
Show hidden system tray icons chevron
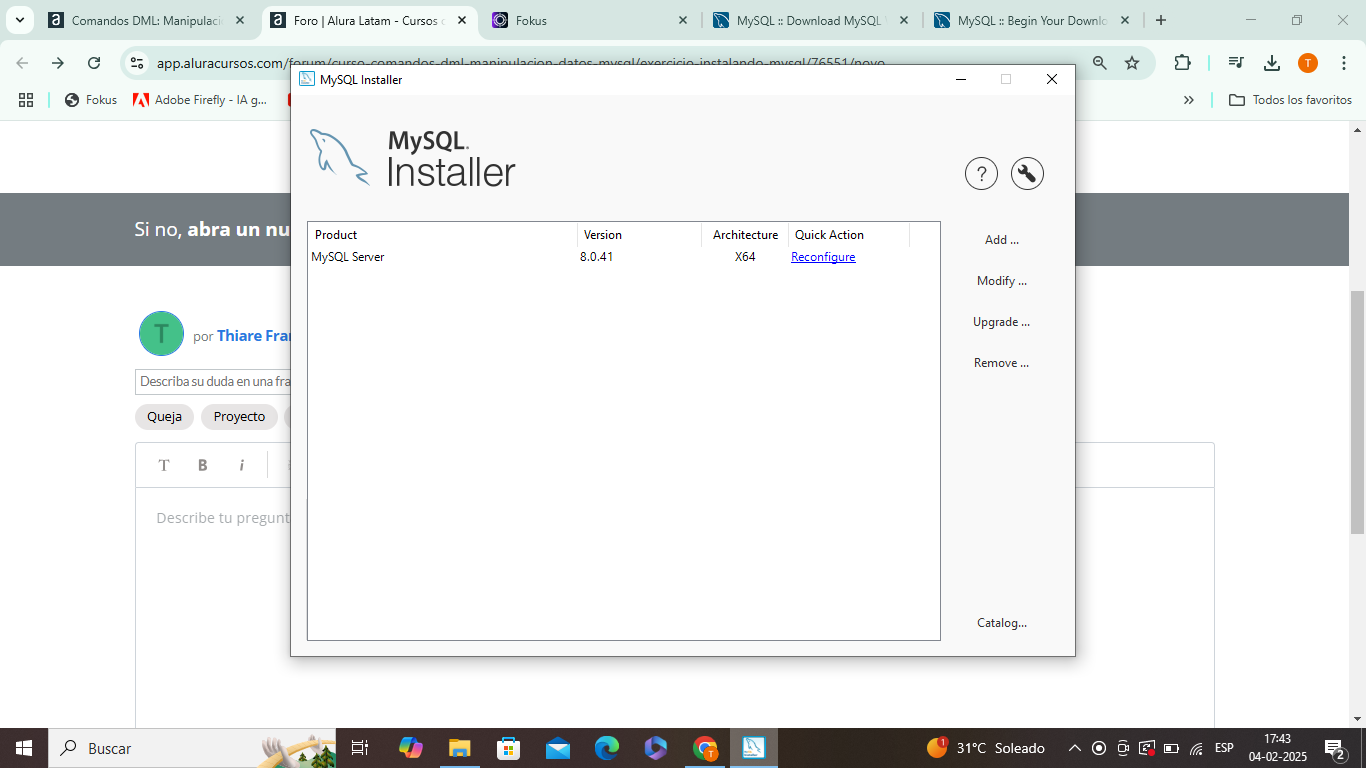click(x=1075, y=748)
